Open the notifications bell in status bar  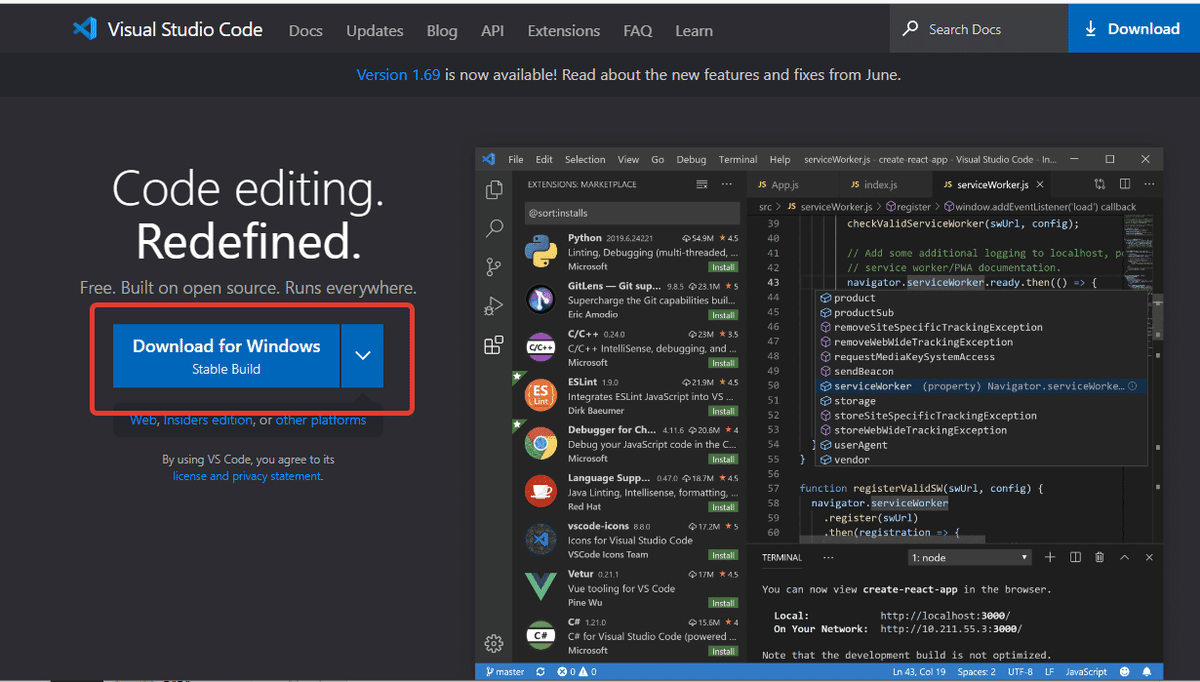click(1147, 672)
